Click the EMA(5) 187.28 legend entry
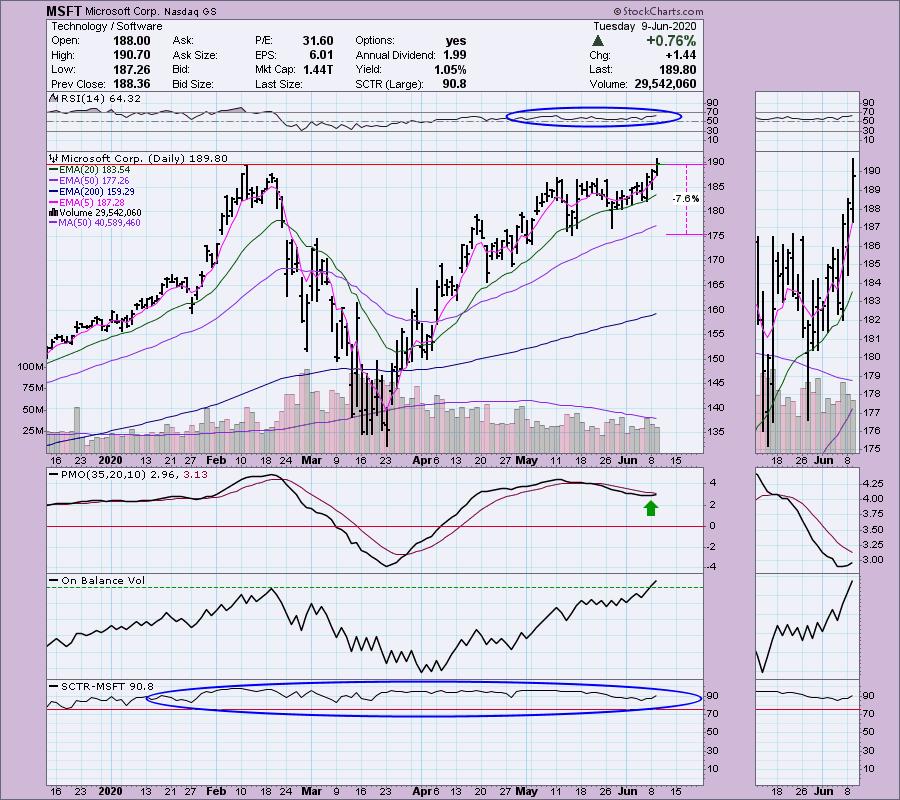 [87, 203]
